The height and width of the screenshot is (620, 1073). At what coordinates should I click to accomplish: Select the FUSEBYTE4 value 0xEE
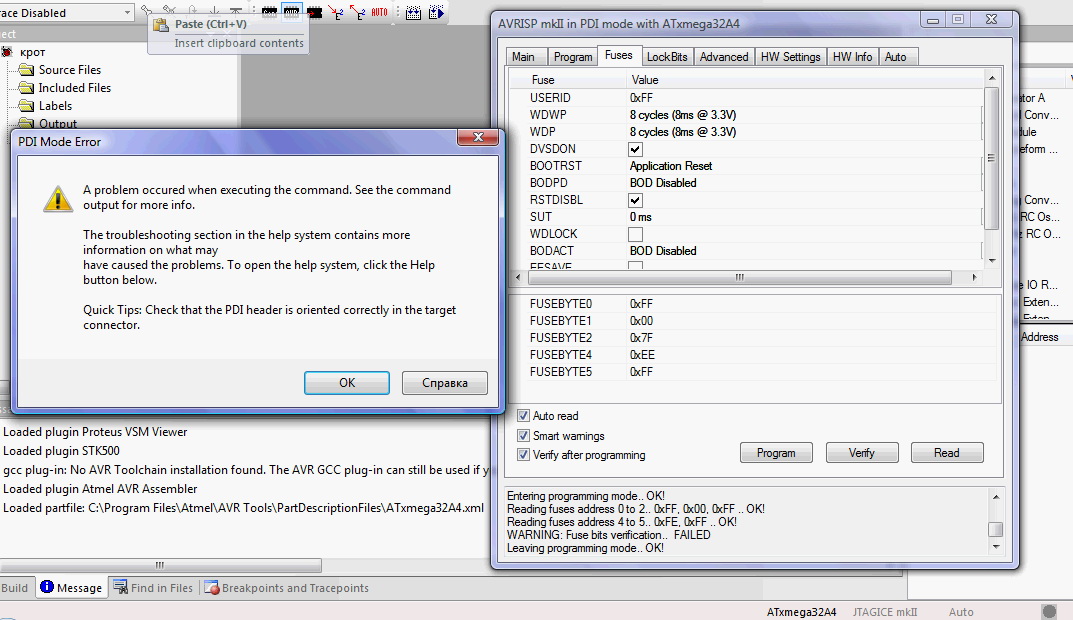coord(643,355)
